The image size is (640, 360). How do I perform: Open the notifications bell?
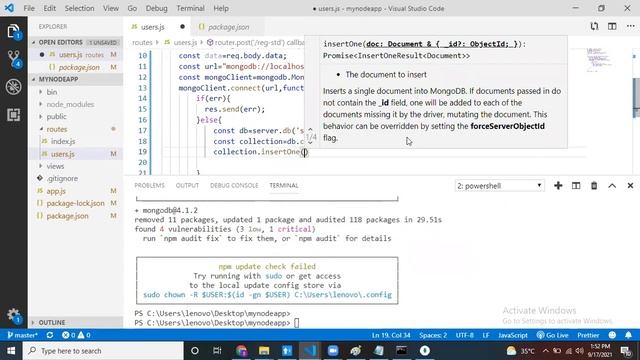(x=629, y=335)
